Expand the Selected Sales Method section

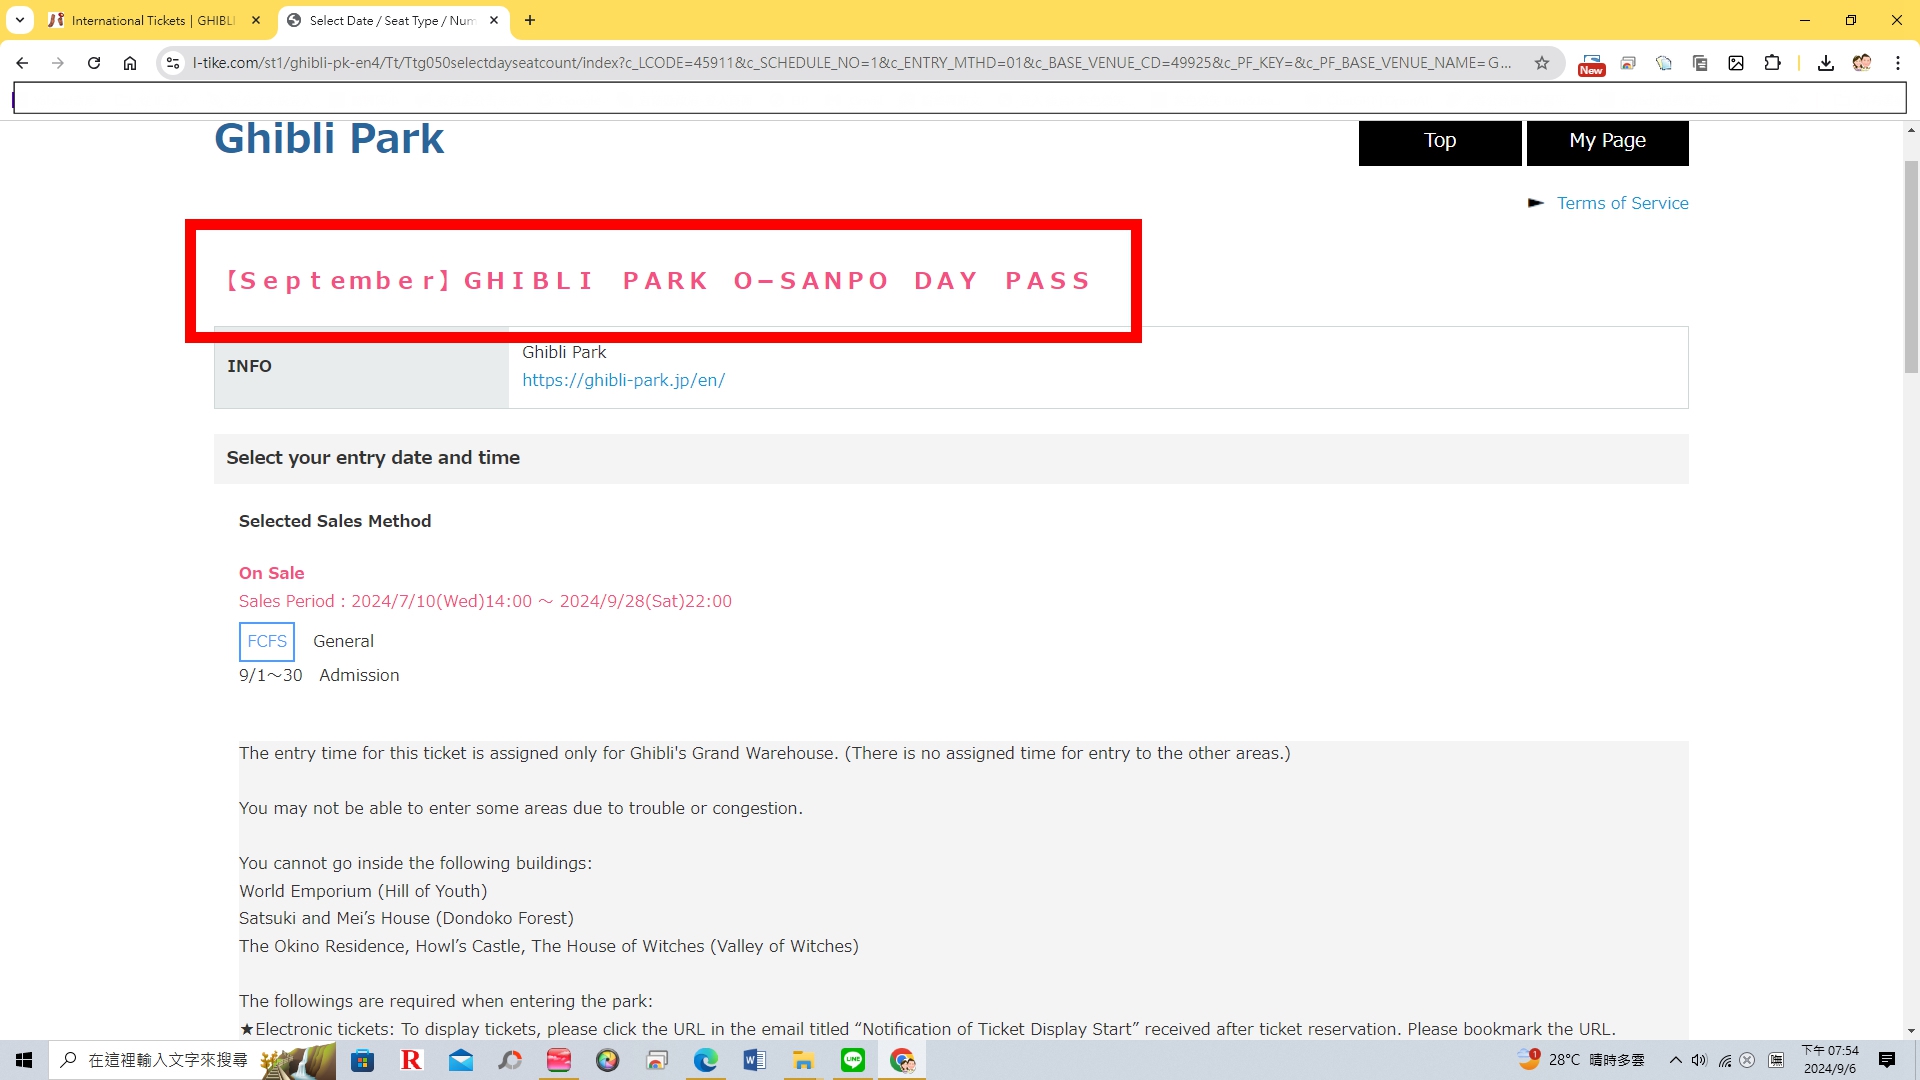pyautogui.click(x=334, y=521)
